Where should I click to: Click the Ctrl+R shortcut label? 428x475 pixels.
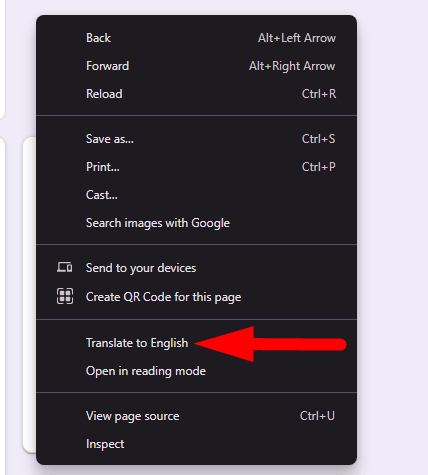point(319,94)
